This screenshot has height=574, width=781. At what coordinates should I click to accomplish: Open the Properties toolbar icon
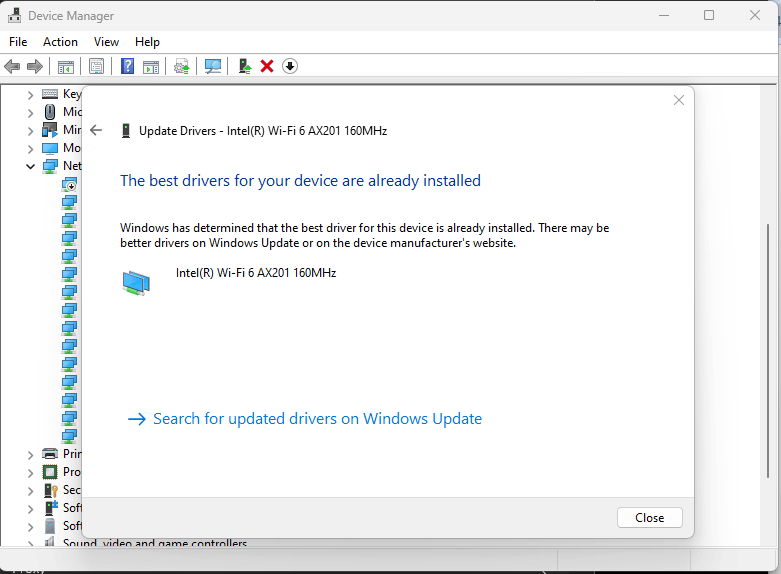click(96, 66)
